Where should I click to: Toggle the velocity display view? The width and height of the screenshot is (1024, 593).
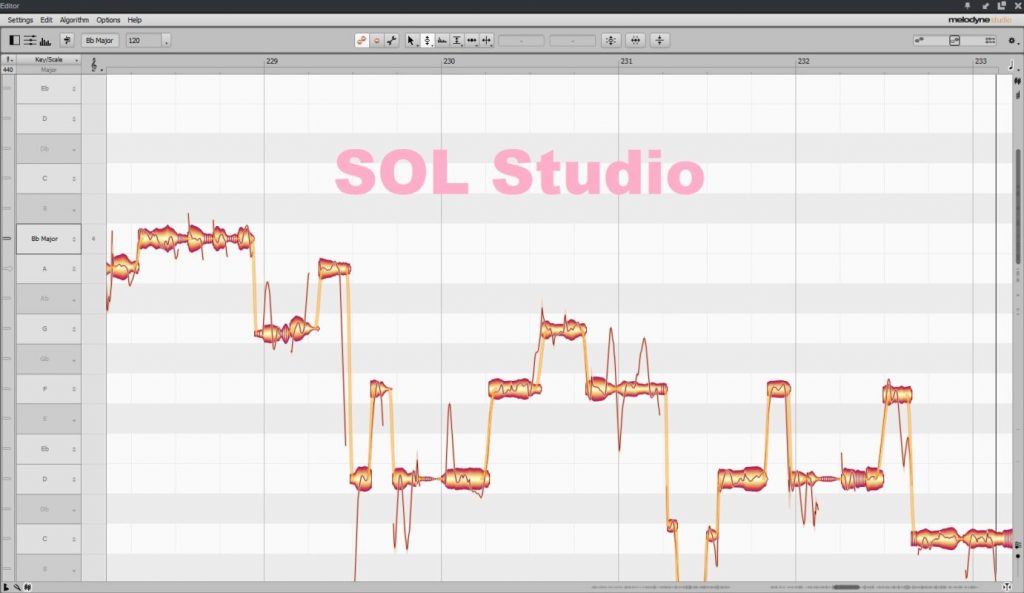(x=46, y=40)
